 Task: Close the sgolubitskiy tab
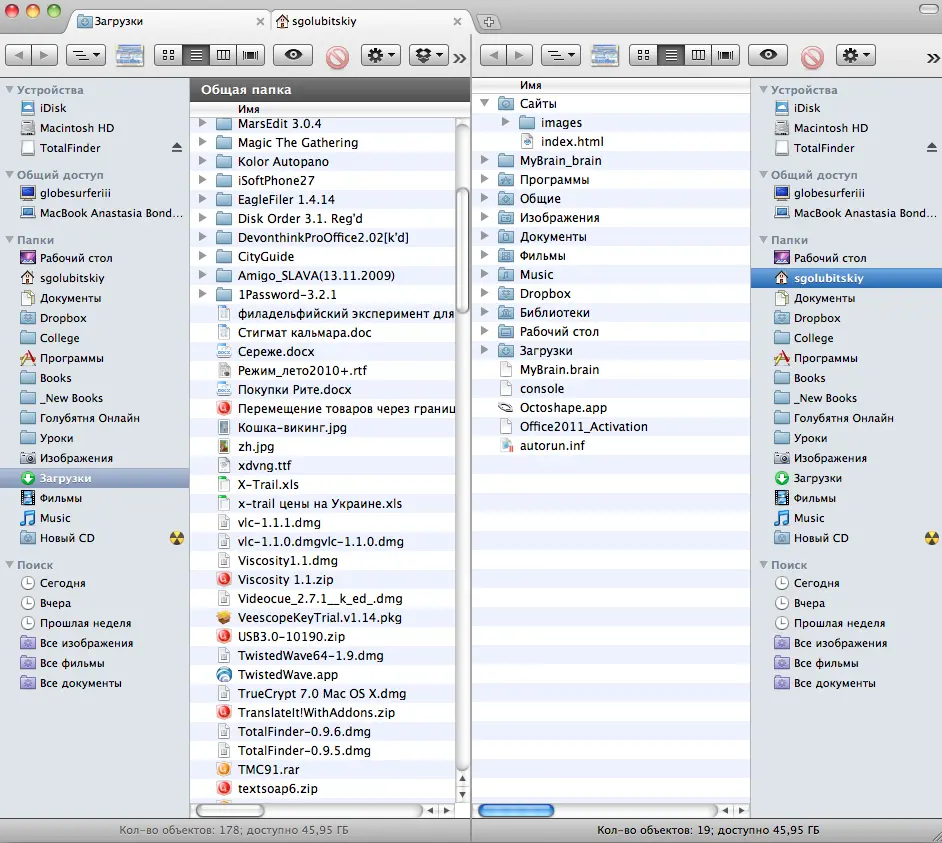coord(457,22)
